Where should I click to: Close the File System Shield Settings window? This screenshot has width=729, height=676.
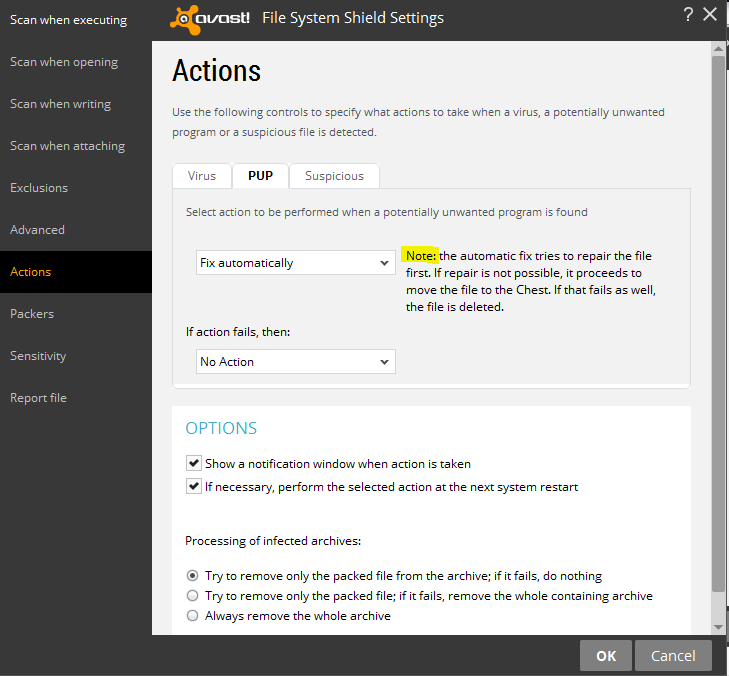(711, 14)
